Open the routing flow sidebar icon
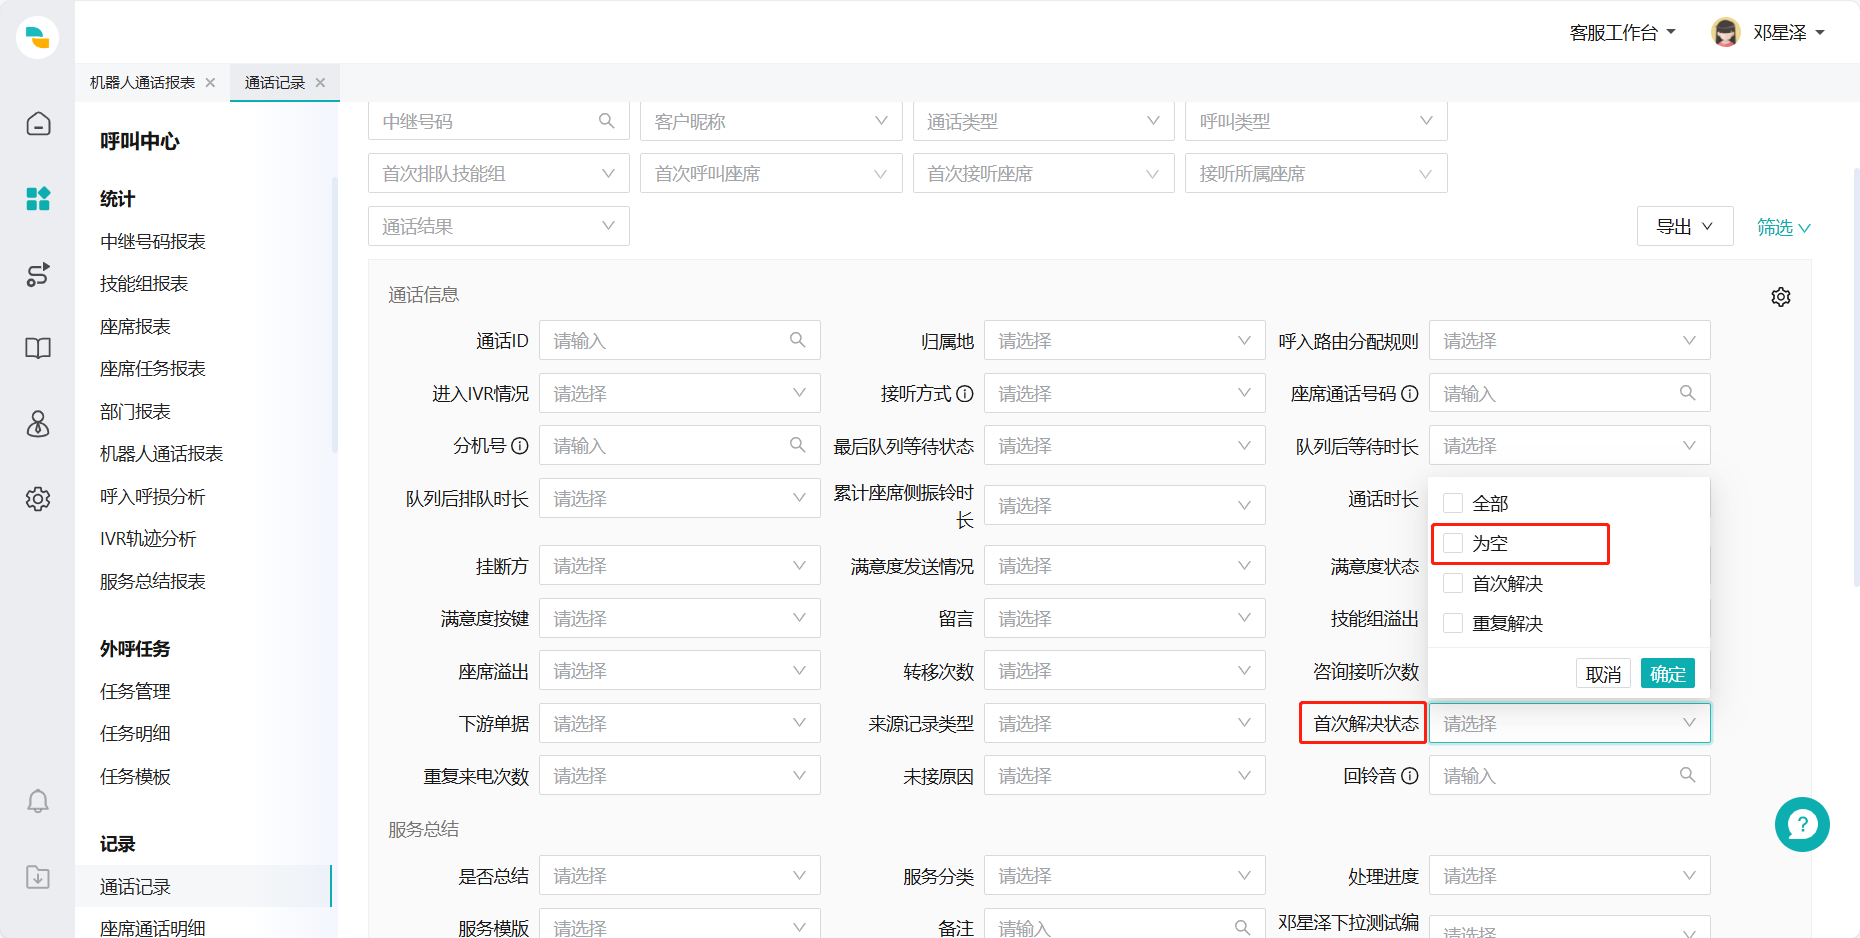 pyautogui.click(x=38, y=274)
